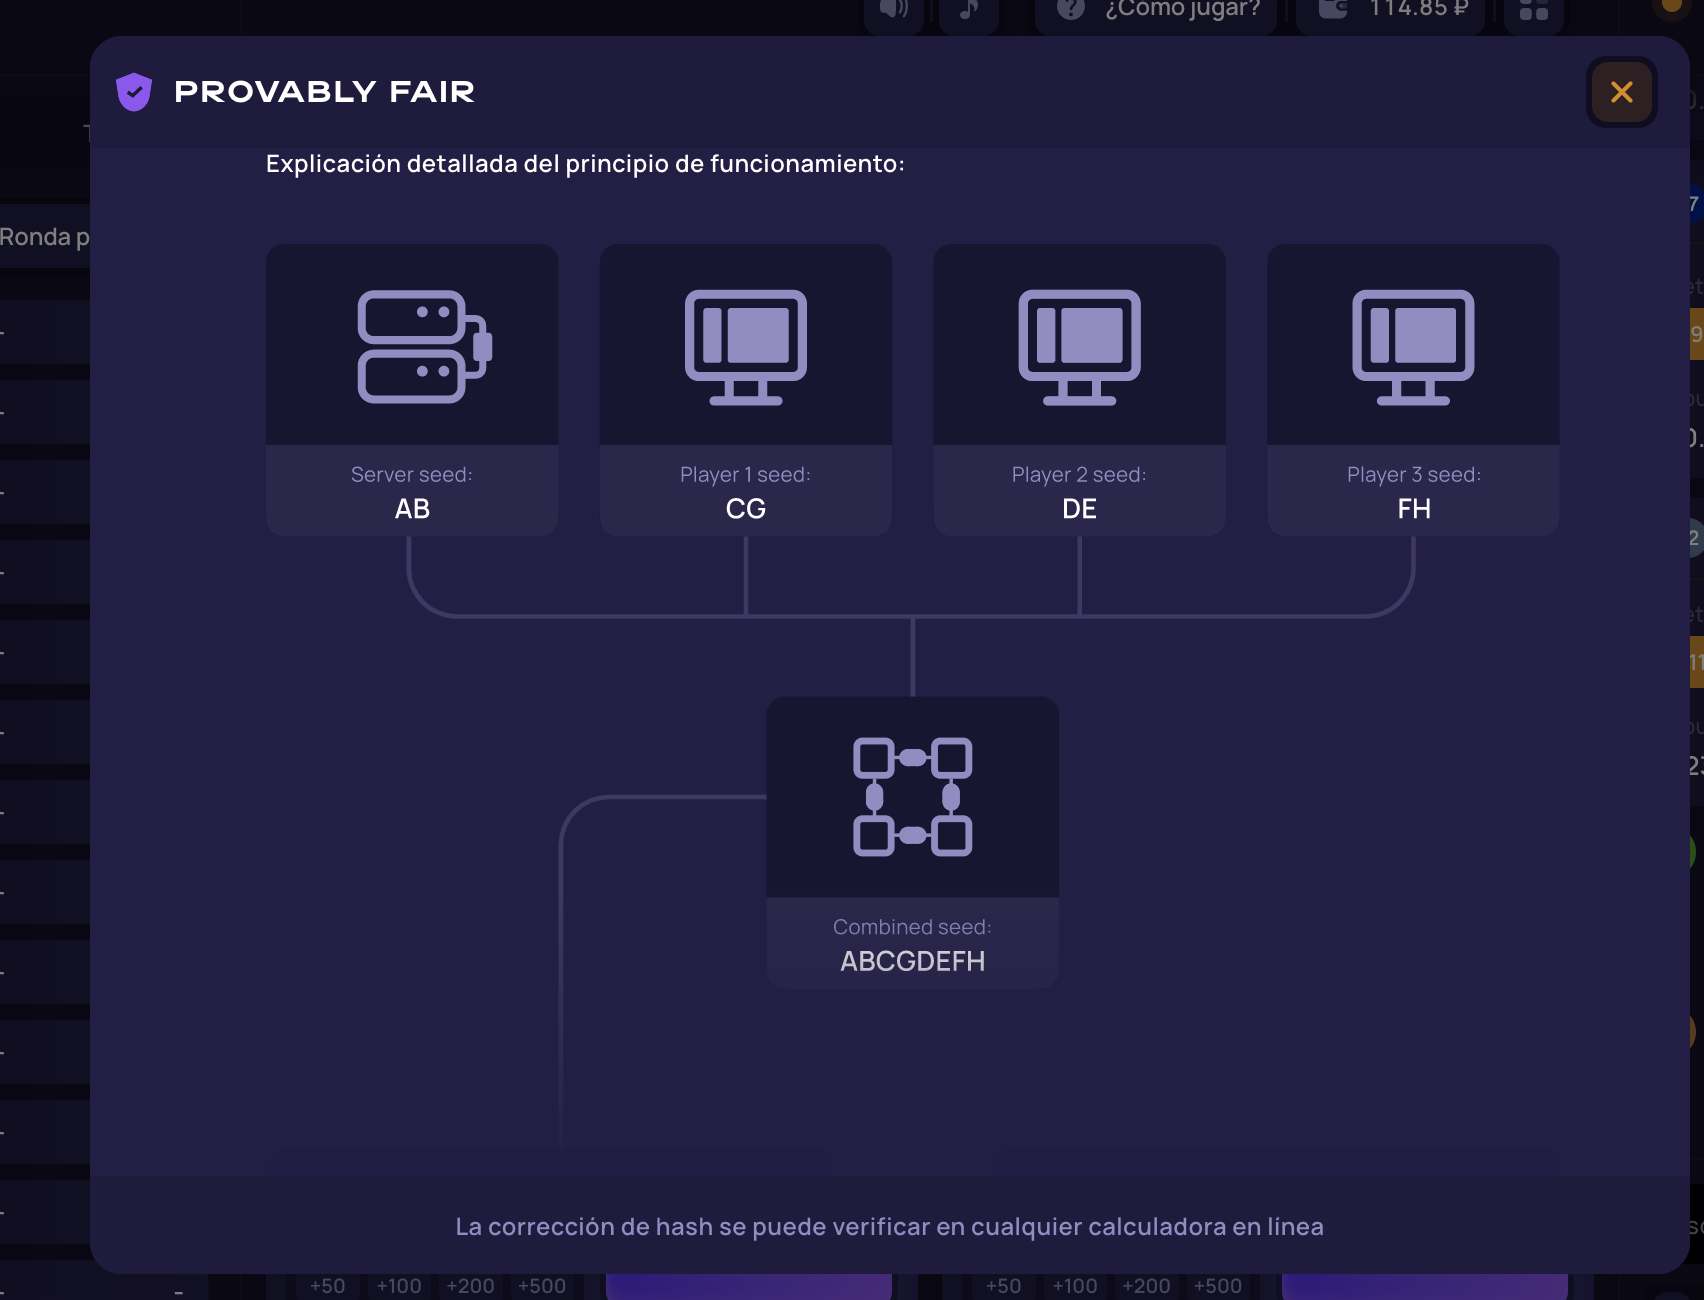Close the Provably Fair dialog

pos(1621,92)
